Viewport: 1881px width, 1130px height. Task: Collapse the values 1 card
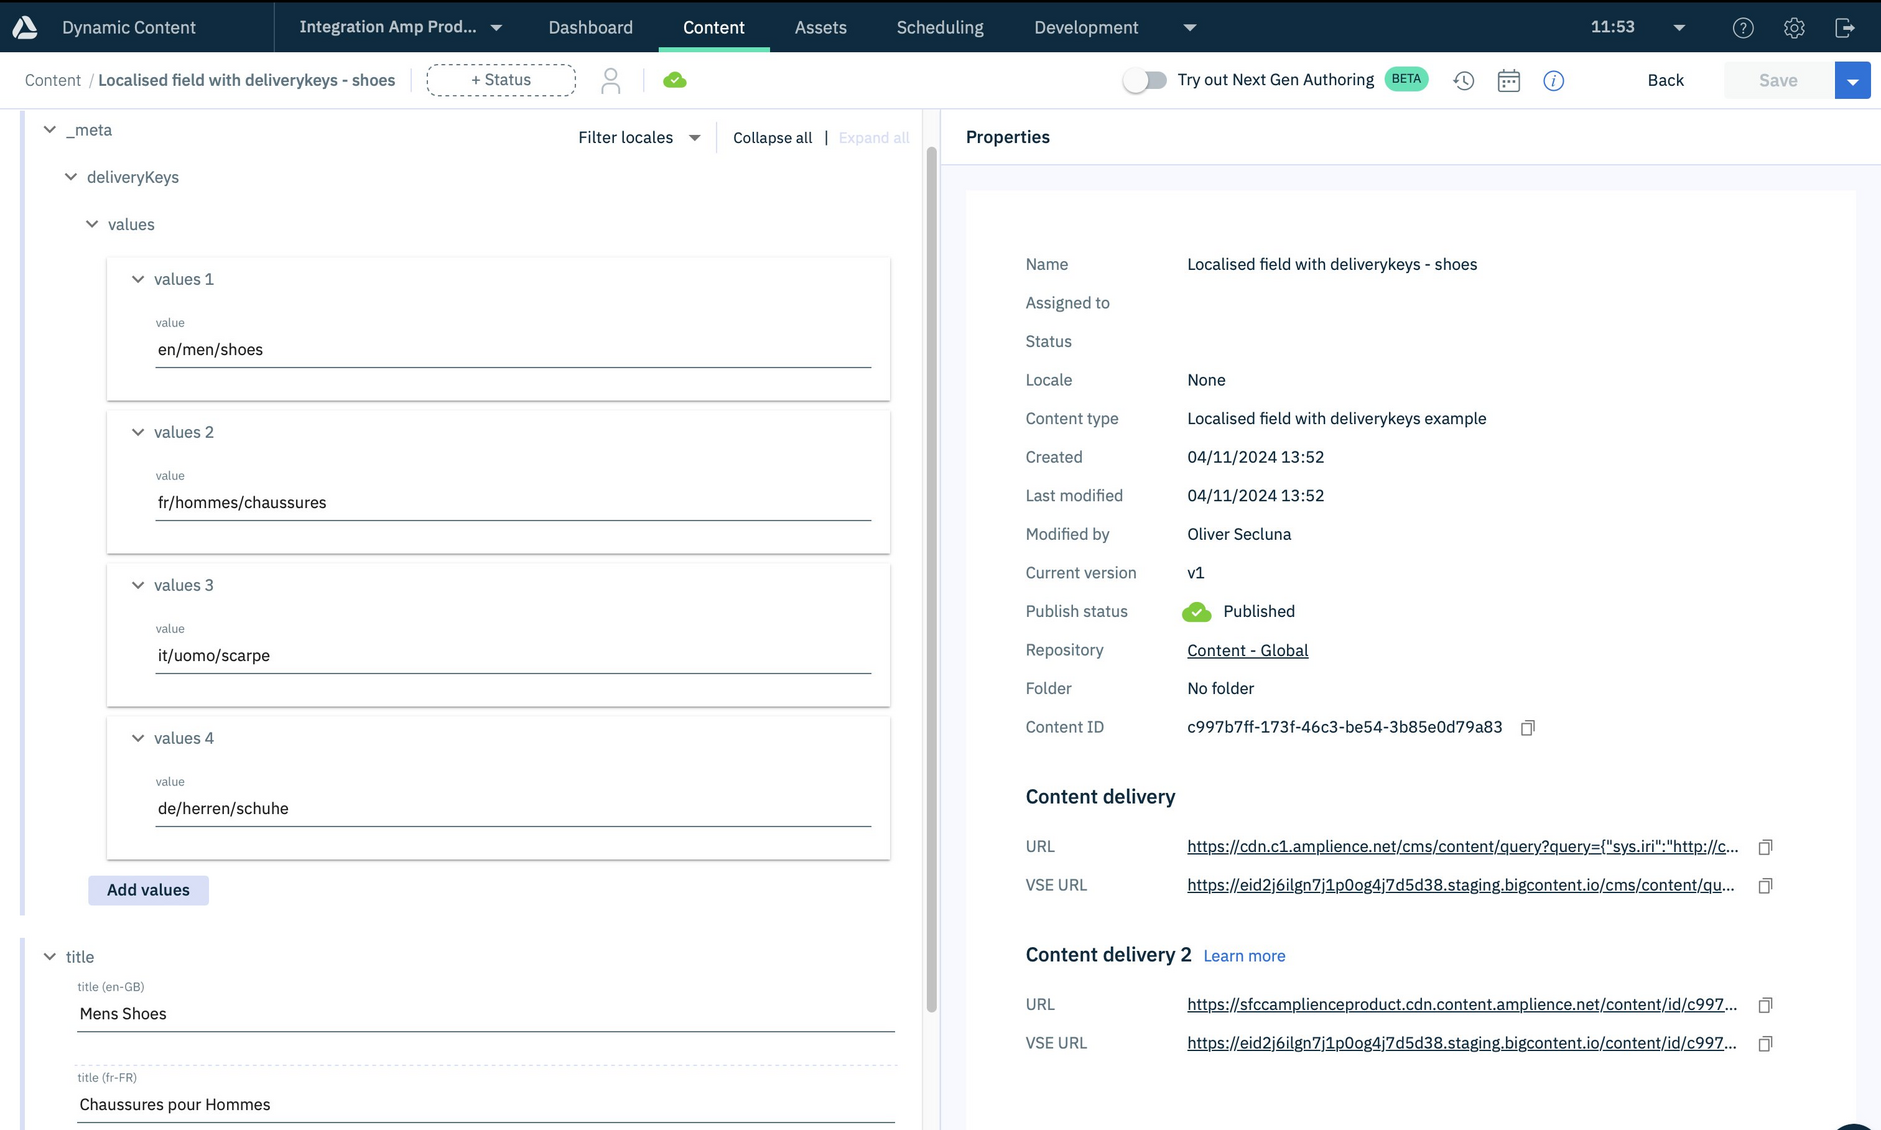tap(138, 279)
